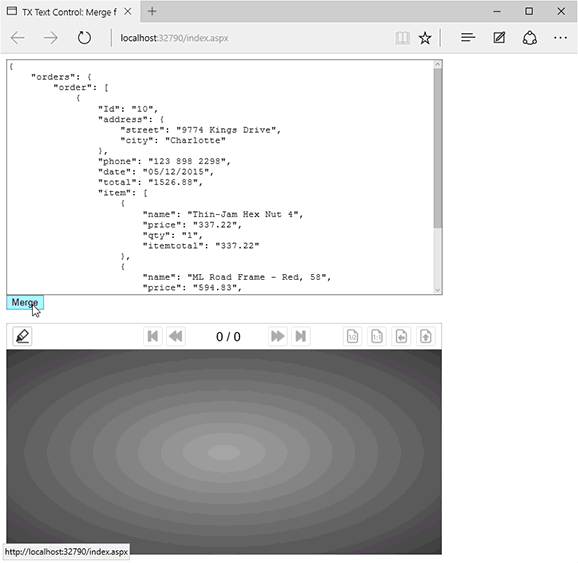This screenshot has width=578, height=563.
Task: Click the "name": "Thin-Jam Hex Nut 4" line
Action: (223, 214)
